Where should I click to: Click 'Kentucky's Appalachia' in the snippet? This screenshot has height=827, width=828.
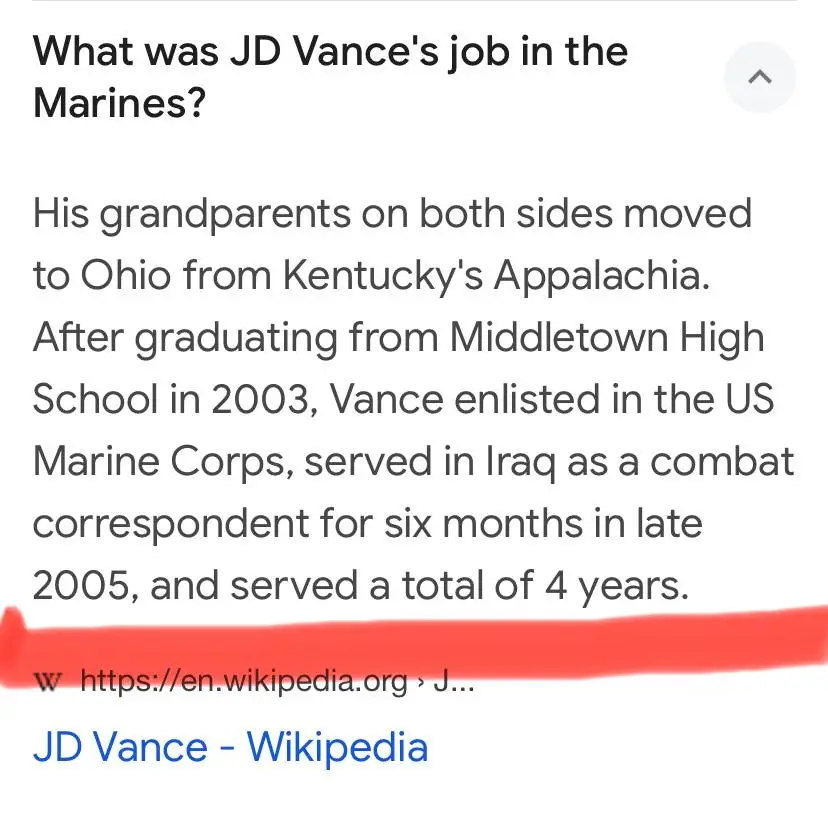[x=497, y=276]
